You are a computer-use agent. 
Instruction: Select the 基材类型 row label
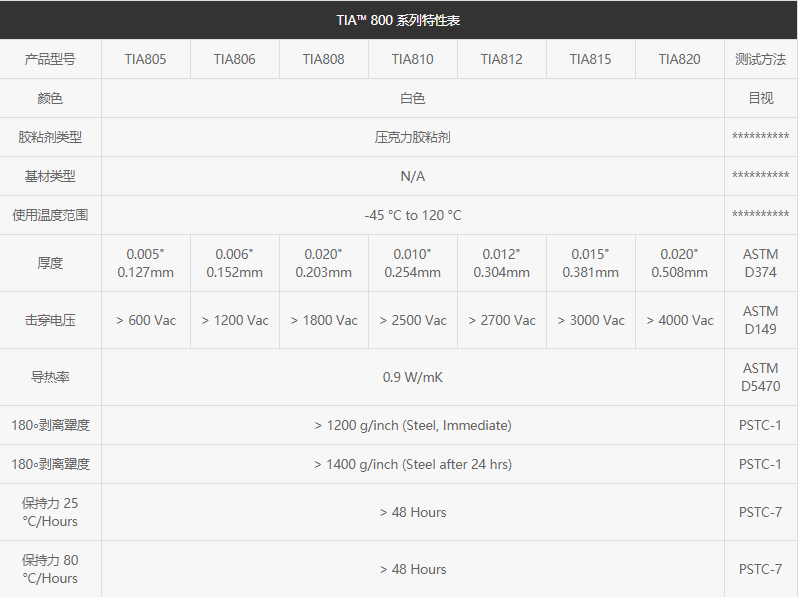pos(50,176)
